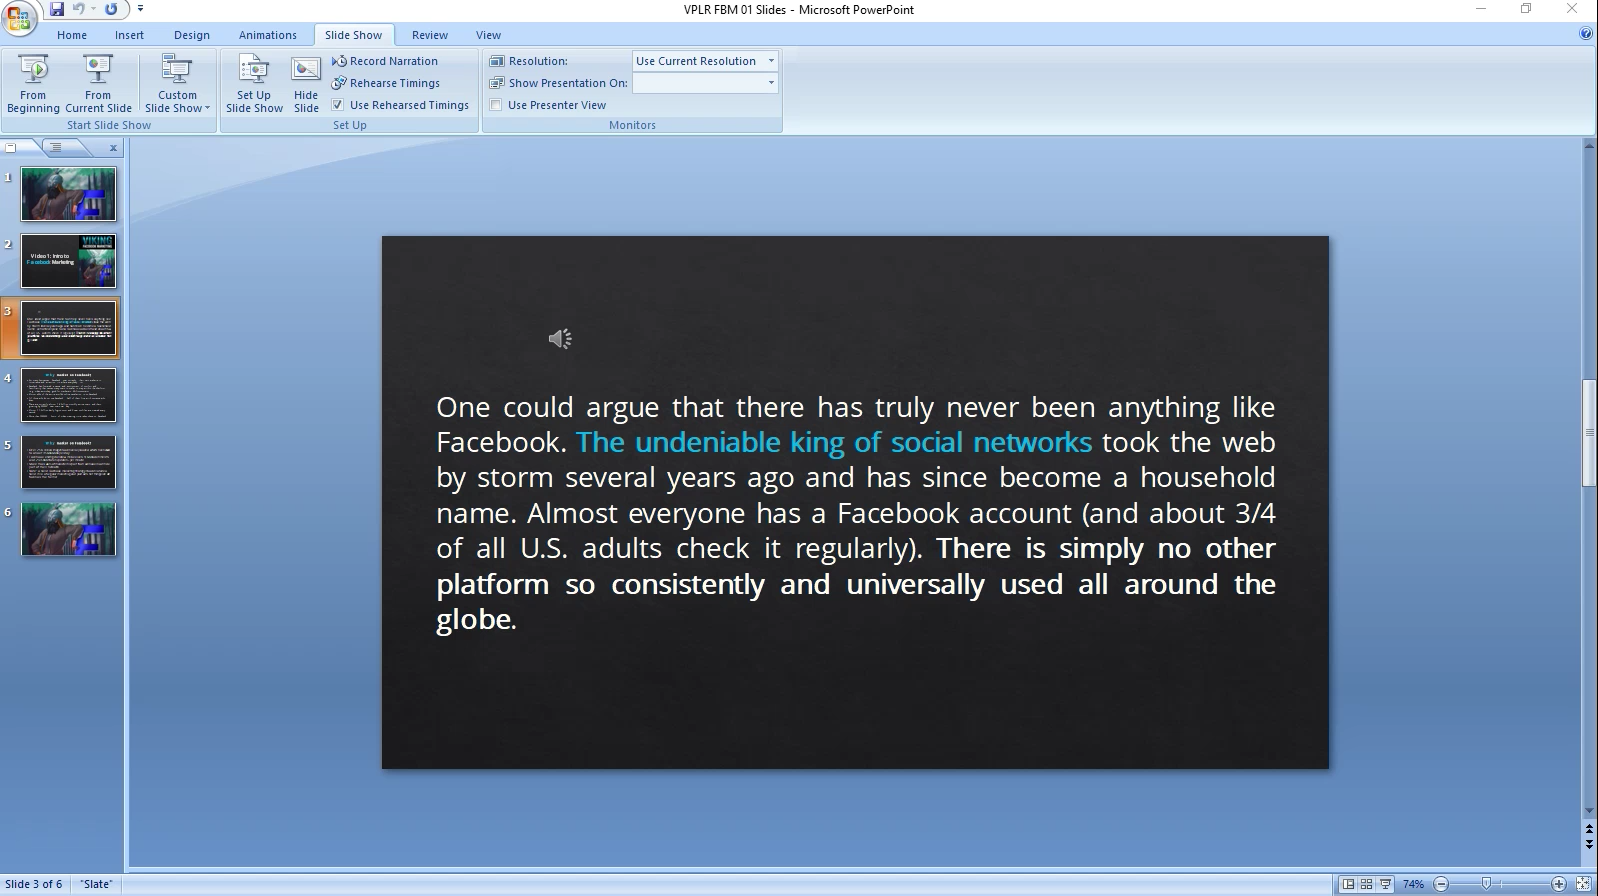Start Rehearse Timings
The height and width of the screenshot is (896, 1598).
[386, 83]
